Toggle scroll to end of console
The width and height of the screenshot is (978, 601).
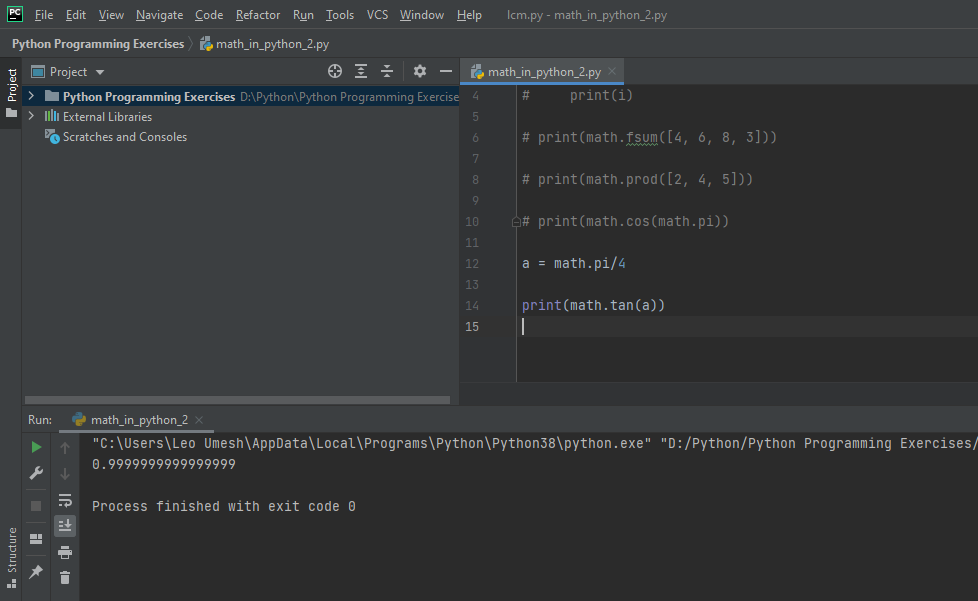coord(65,526)
